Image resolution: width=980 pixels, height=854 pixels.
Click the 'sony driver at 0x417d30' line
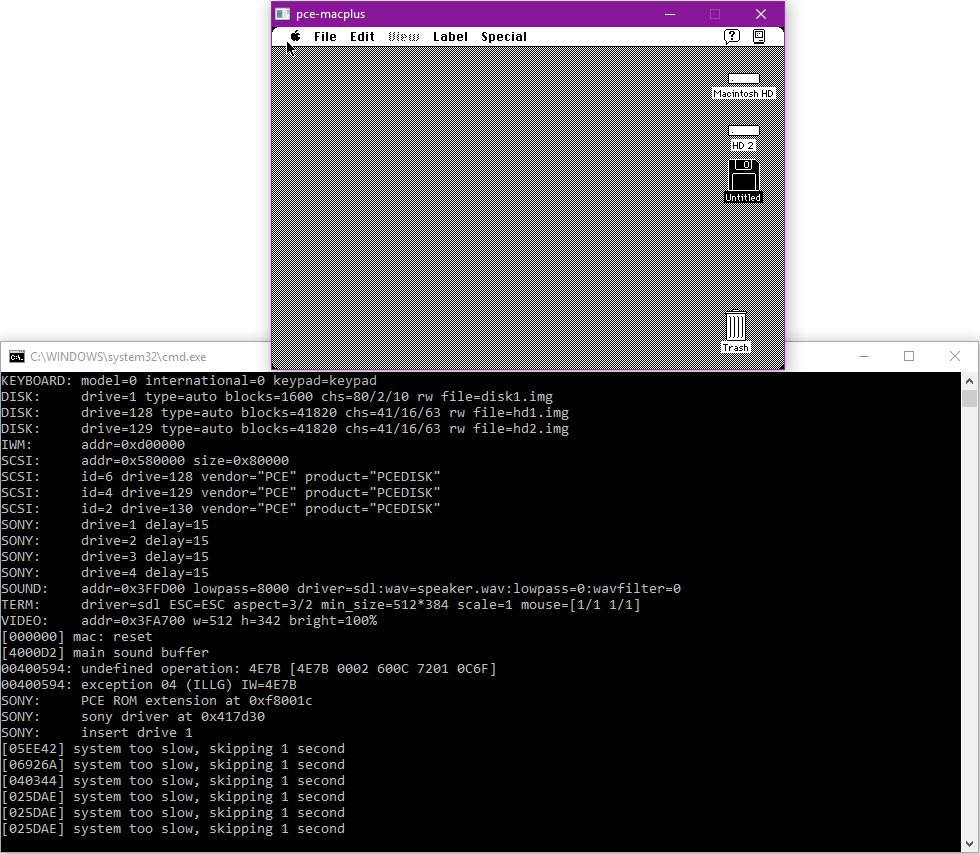click(132, 716)
